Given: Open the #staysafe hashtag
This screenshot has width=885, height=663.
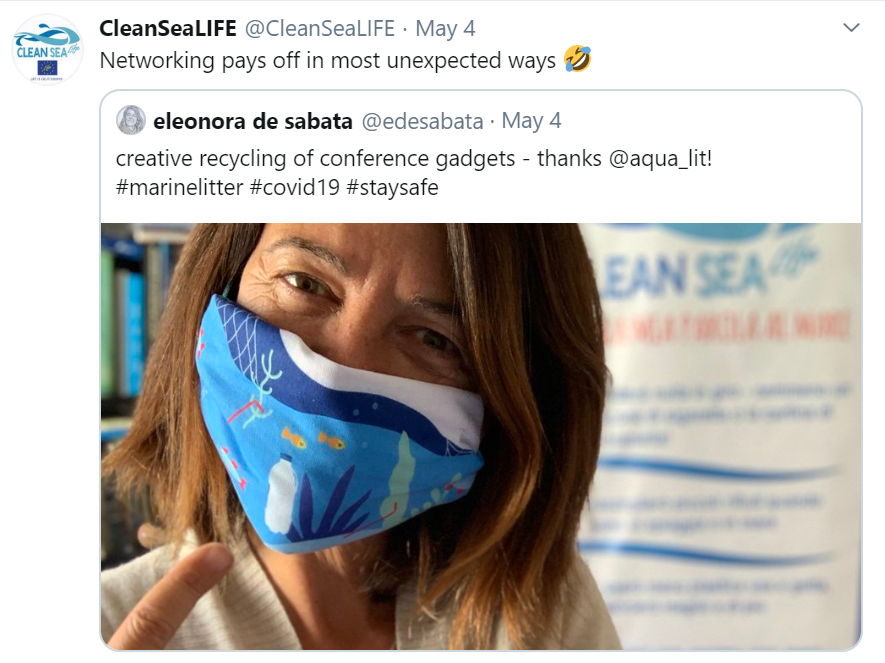Looking at the screenshot, I should coord(392,187).
